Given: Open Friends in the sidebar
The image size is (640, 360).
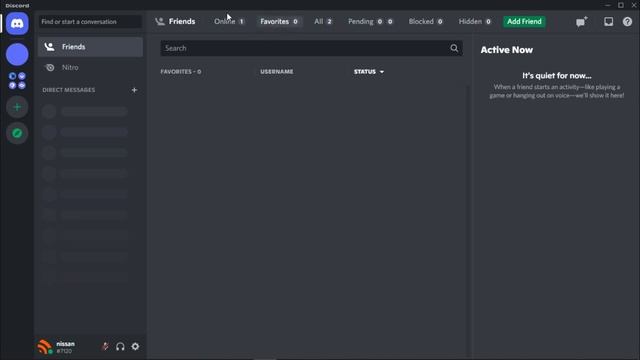Looking at the screenshot, I should 90,47.
